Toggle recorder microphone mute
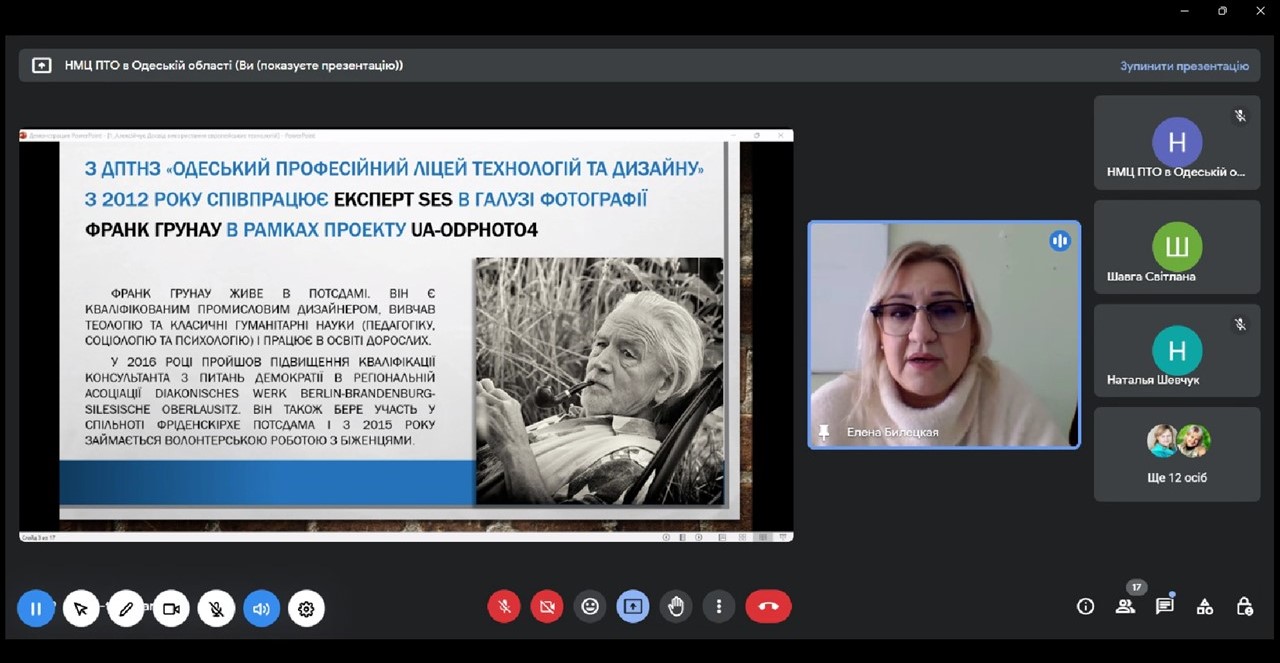 click(216, 608)
